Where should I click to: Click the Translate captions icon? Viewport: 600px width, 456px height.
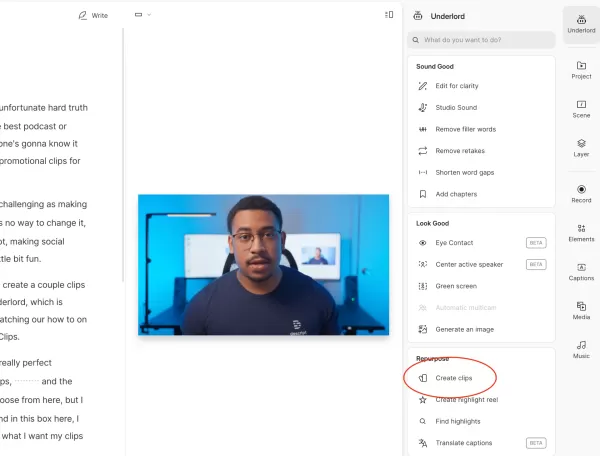click(x=422, y=443)
